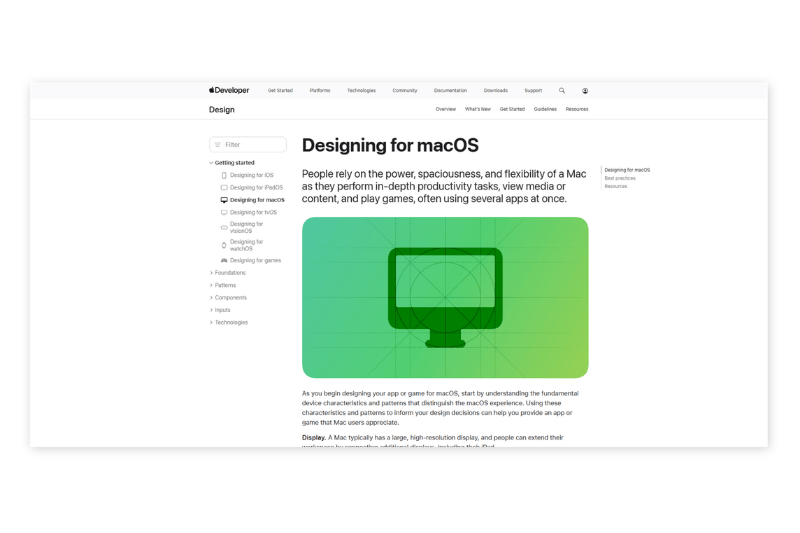Go to Design Get Started tab

pyautogui.click(x=512, y=109)
